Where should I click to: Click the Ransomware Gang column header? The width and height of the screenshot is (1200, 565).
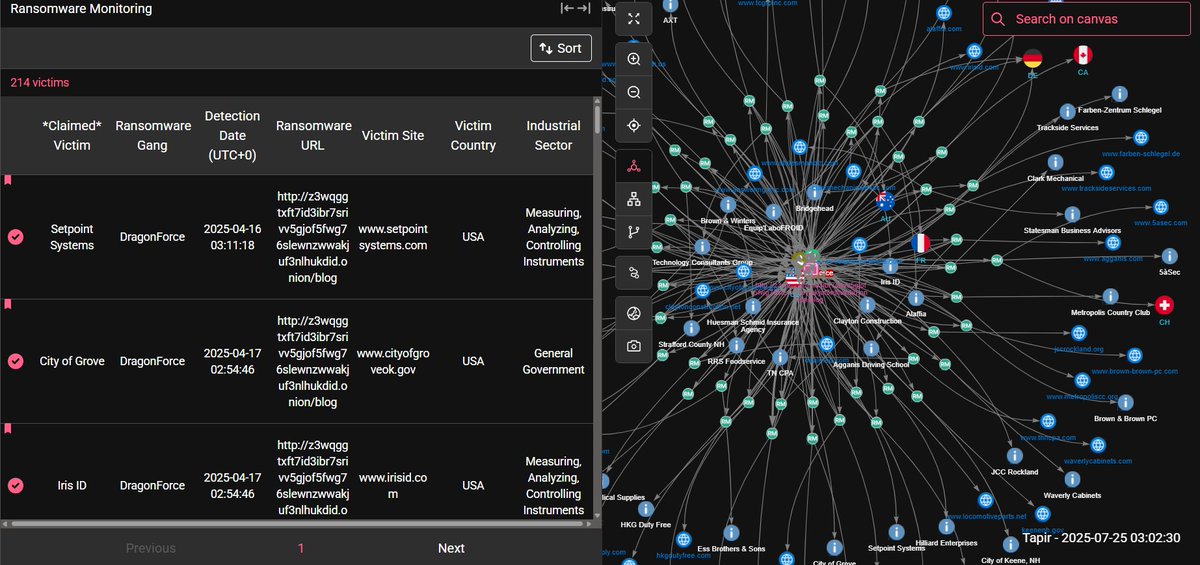point(153,136)
